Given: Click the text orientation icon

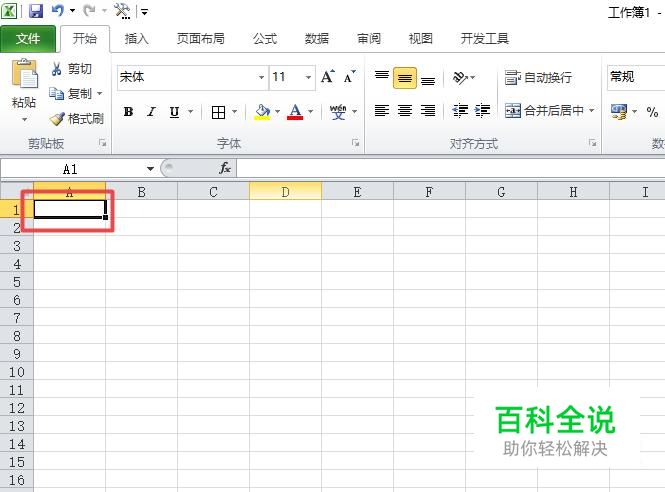Looking at the screenshot, I should point(461,78).
